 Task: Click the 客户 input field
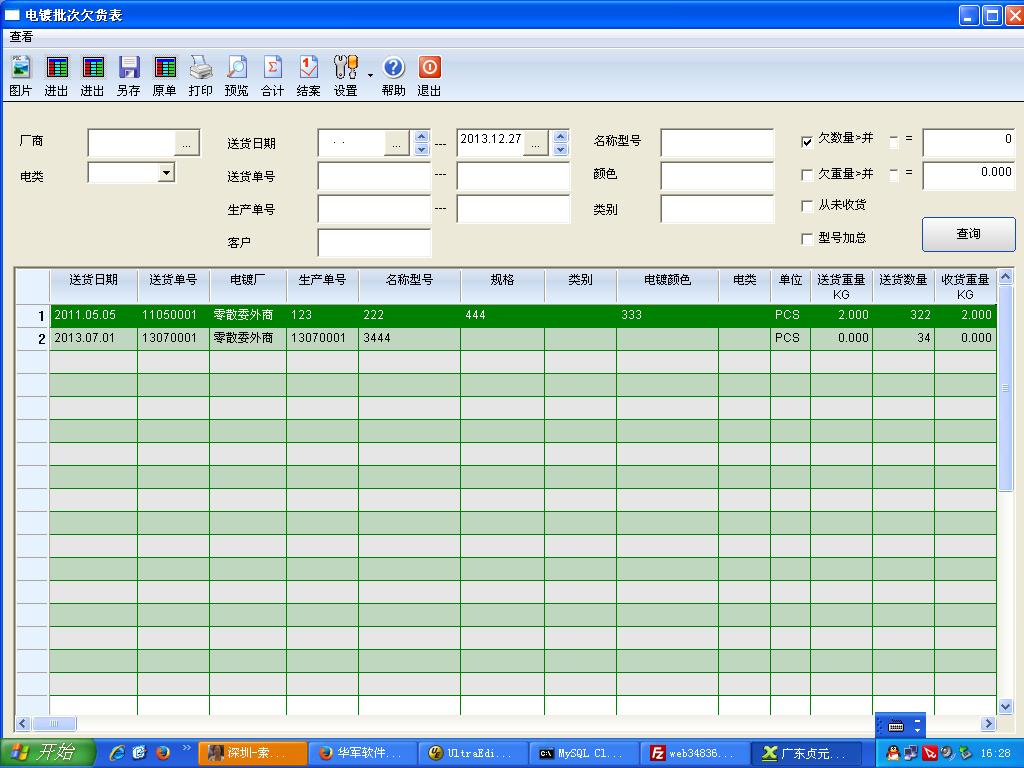[374, 242]
